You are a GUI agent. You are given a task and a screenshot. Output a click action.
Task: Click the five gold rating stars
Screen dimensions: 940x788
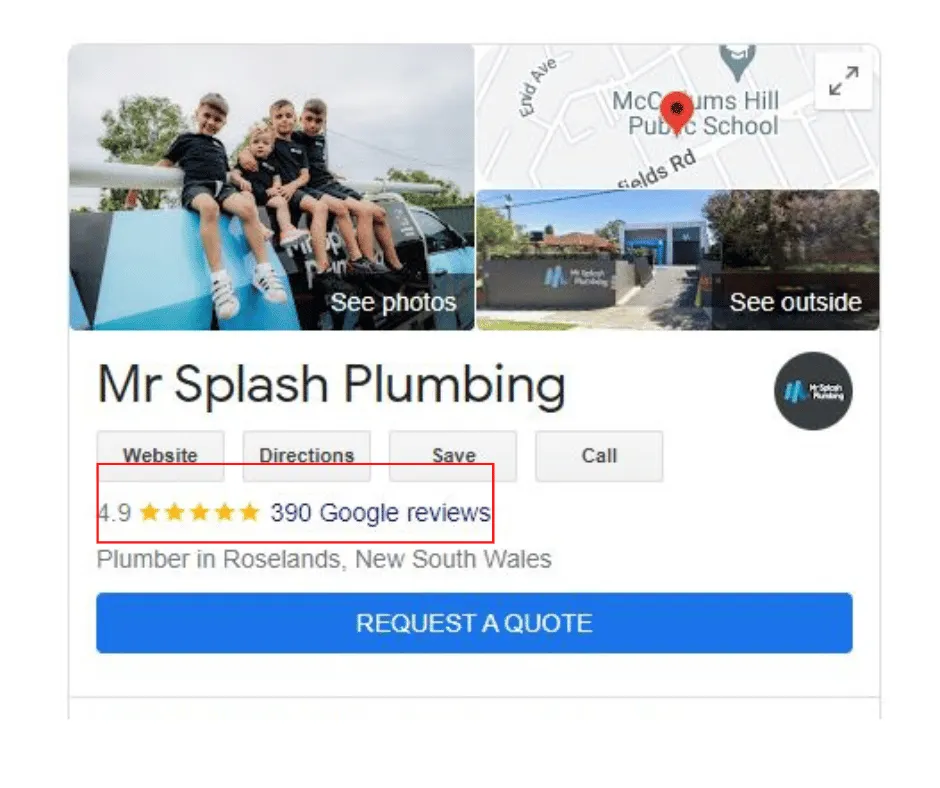(x=199, y=513)
